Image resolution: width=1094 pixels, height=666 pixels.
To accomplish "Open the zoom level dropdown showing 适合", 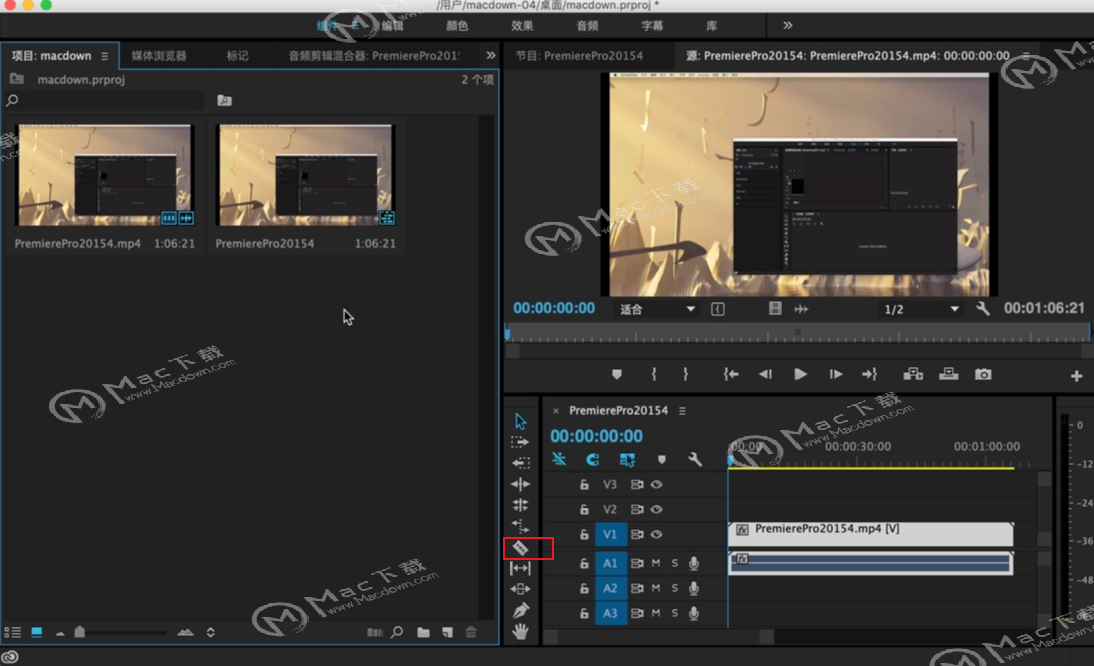I will [657, 309].
